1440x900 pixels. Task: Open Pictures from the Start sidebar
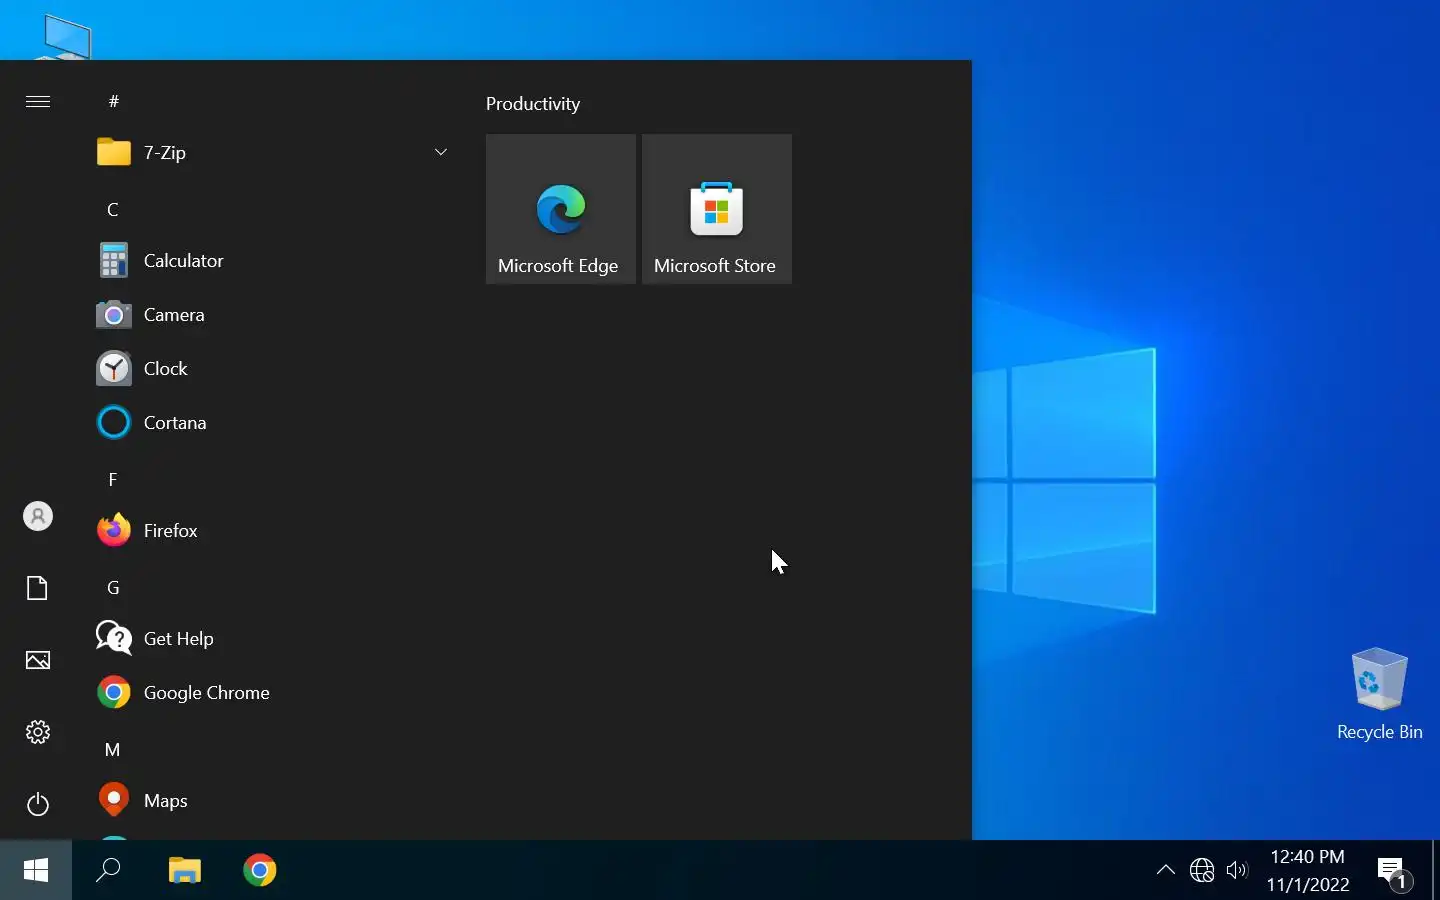tap(38, 660)
